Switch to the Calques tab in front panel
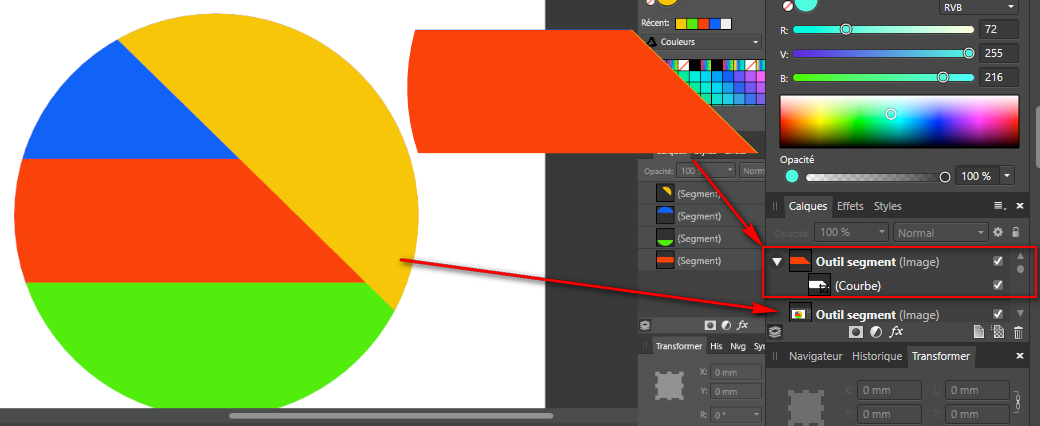Screen dimensions: 1040x426 coord(807,206)
